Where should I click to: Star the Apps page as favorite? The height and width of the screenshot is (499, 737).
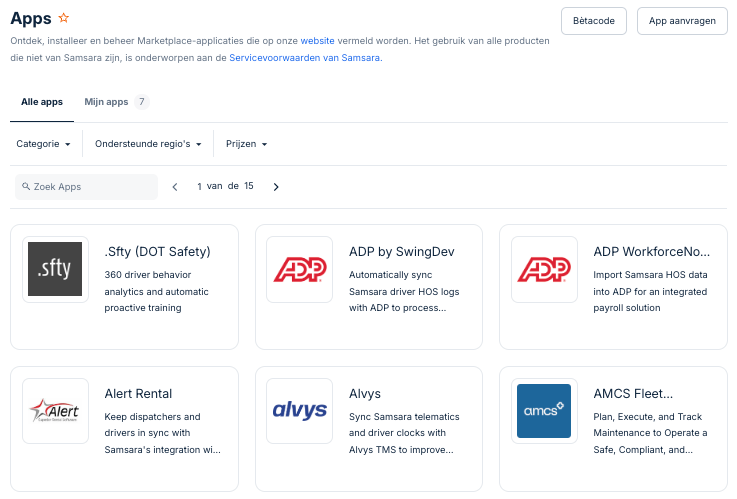click(64, 18)
